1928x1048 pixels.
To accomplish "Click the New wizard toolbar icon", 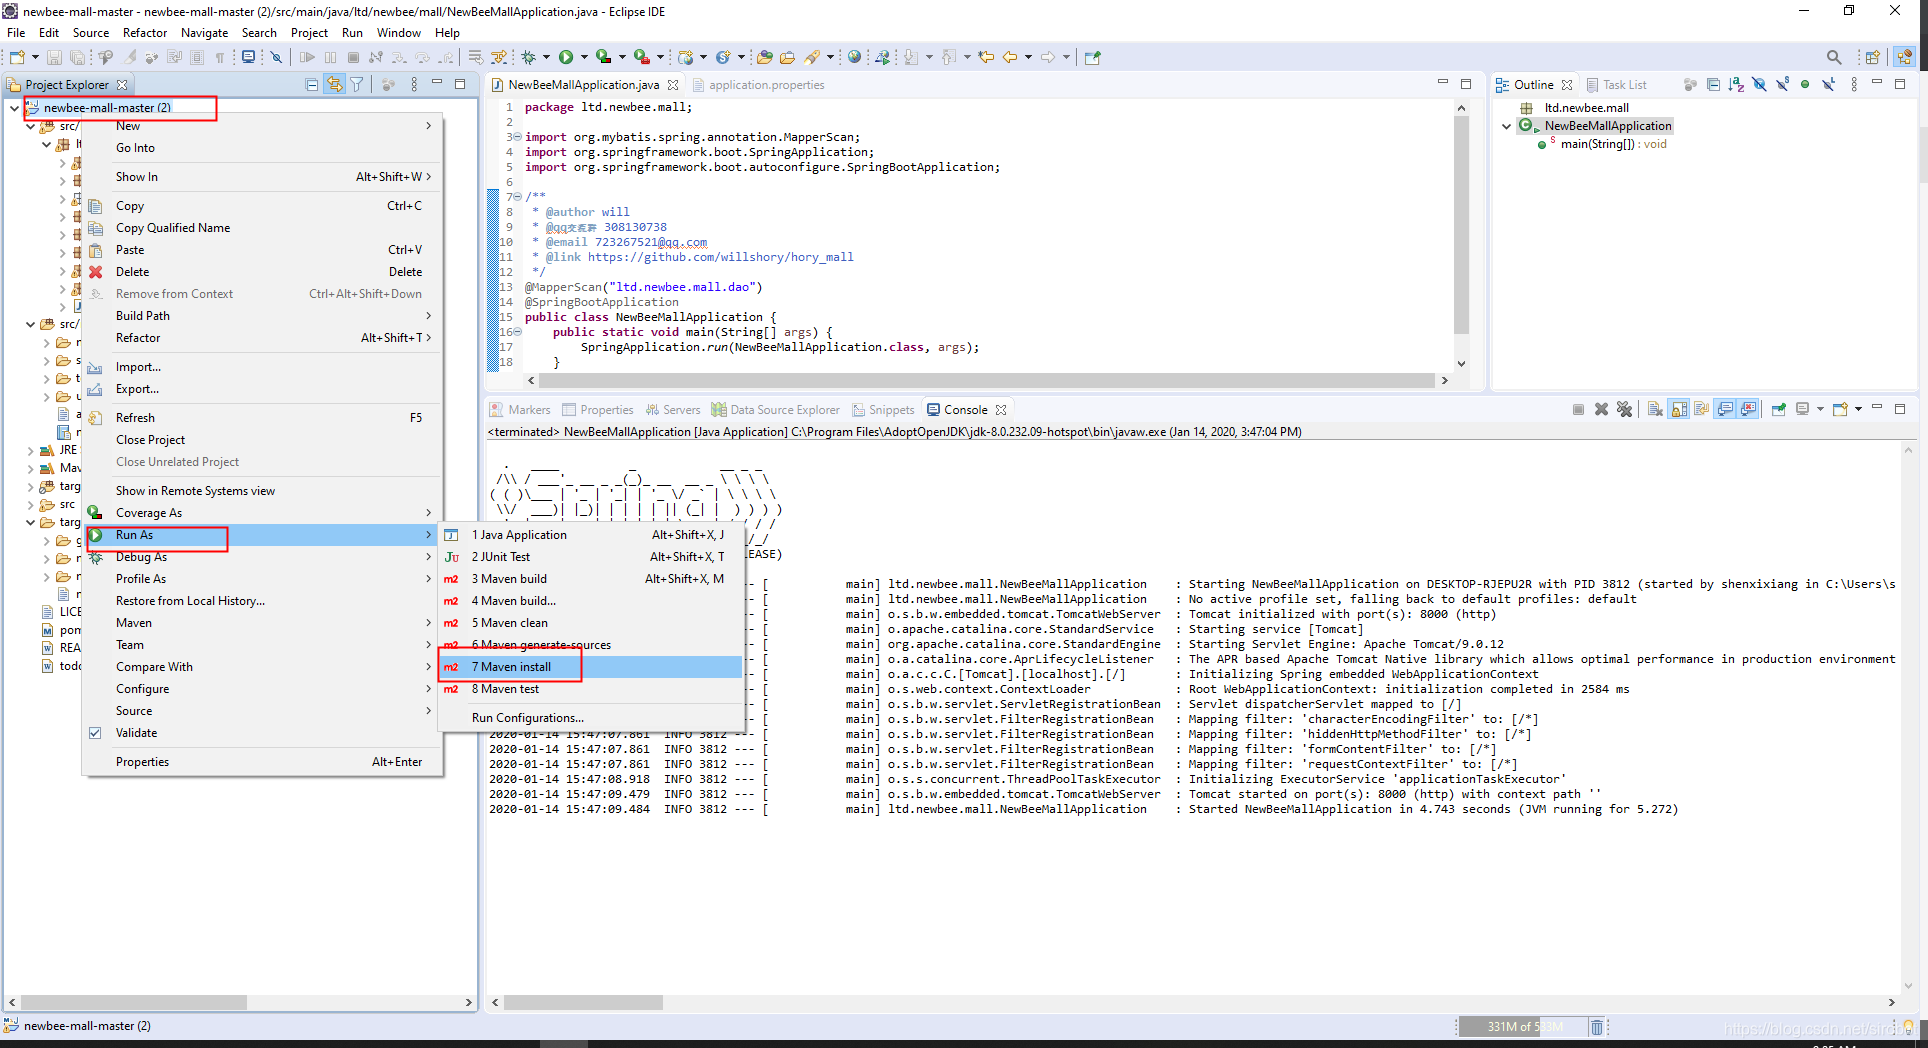I will (x=17, y=57).
